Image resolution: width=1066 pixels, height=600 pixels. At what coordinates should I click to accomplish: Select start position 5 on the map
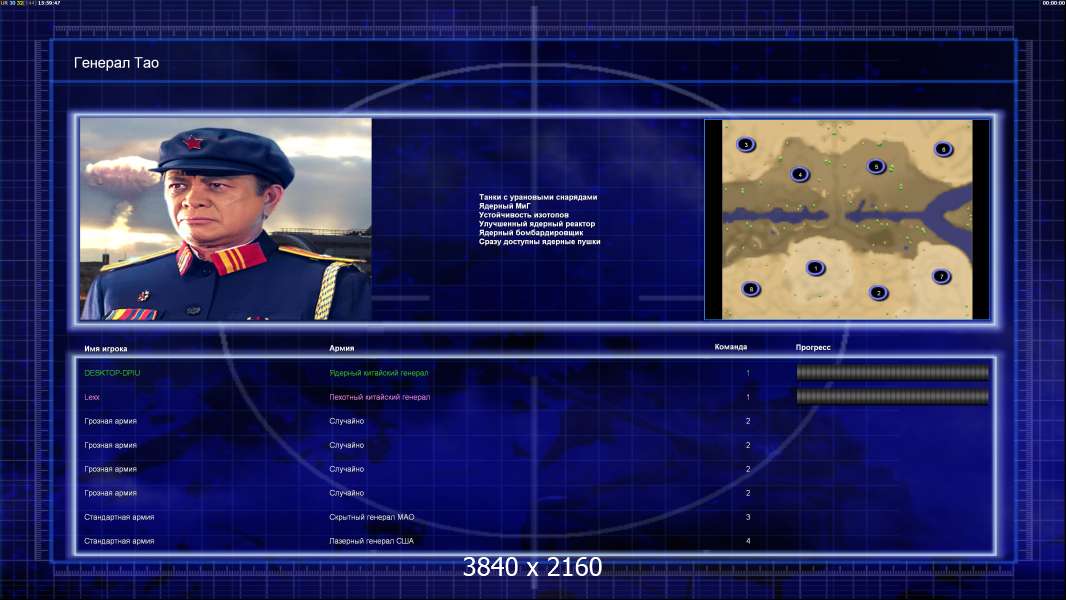876,166
